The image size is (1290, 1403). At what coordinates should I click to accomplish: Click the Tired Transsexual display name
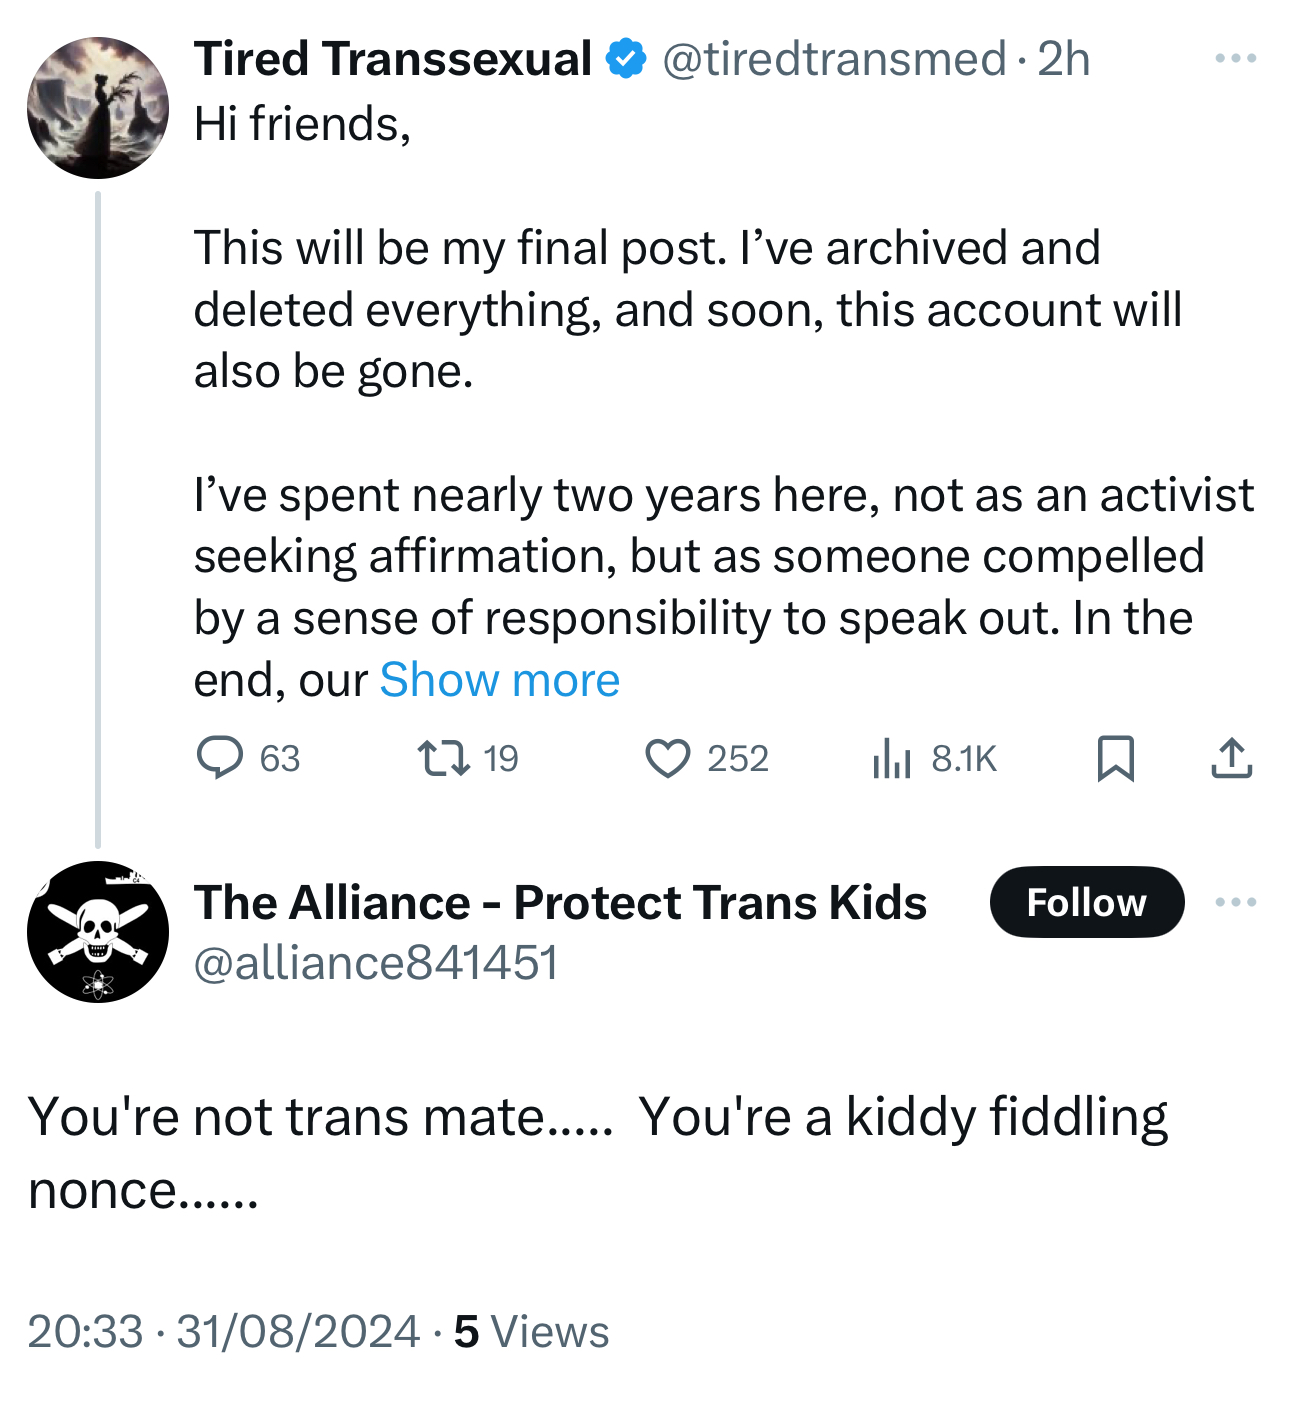(393, 60)
